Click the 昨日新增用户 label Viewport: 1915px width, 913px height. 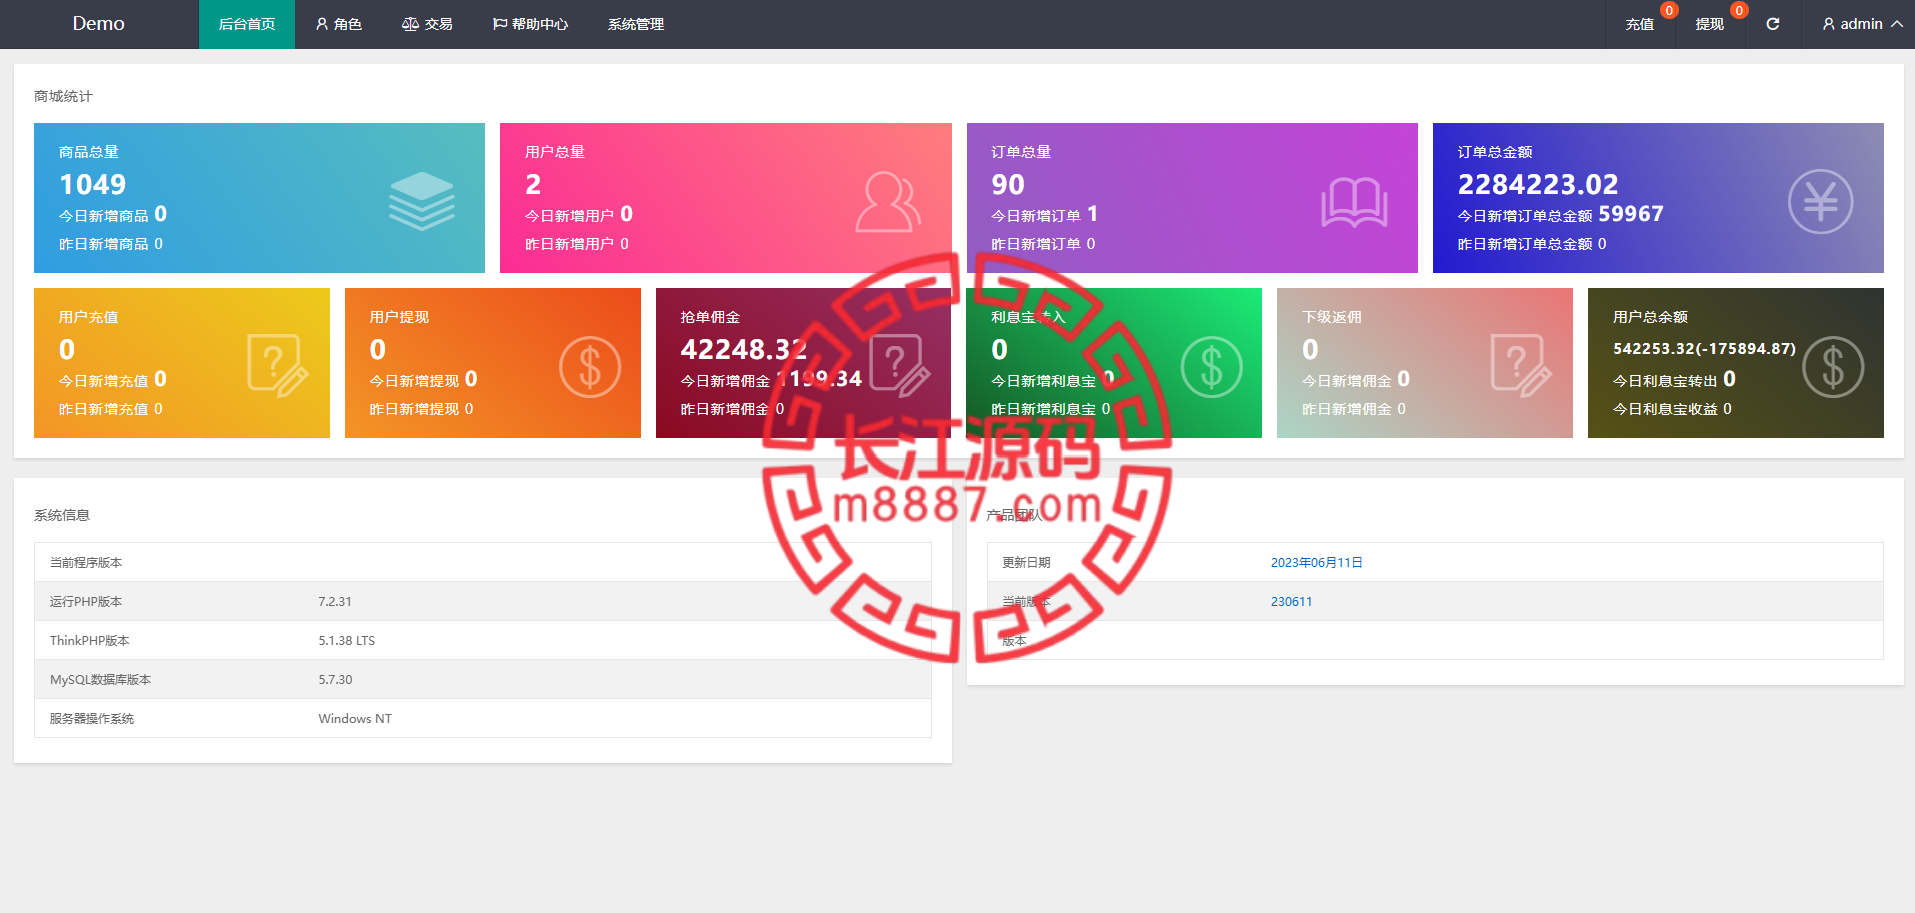pyautogui.click(x=570, y=244)
